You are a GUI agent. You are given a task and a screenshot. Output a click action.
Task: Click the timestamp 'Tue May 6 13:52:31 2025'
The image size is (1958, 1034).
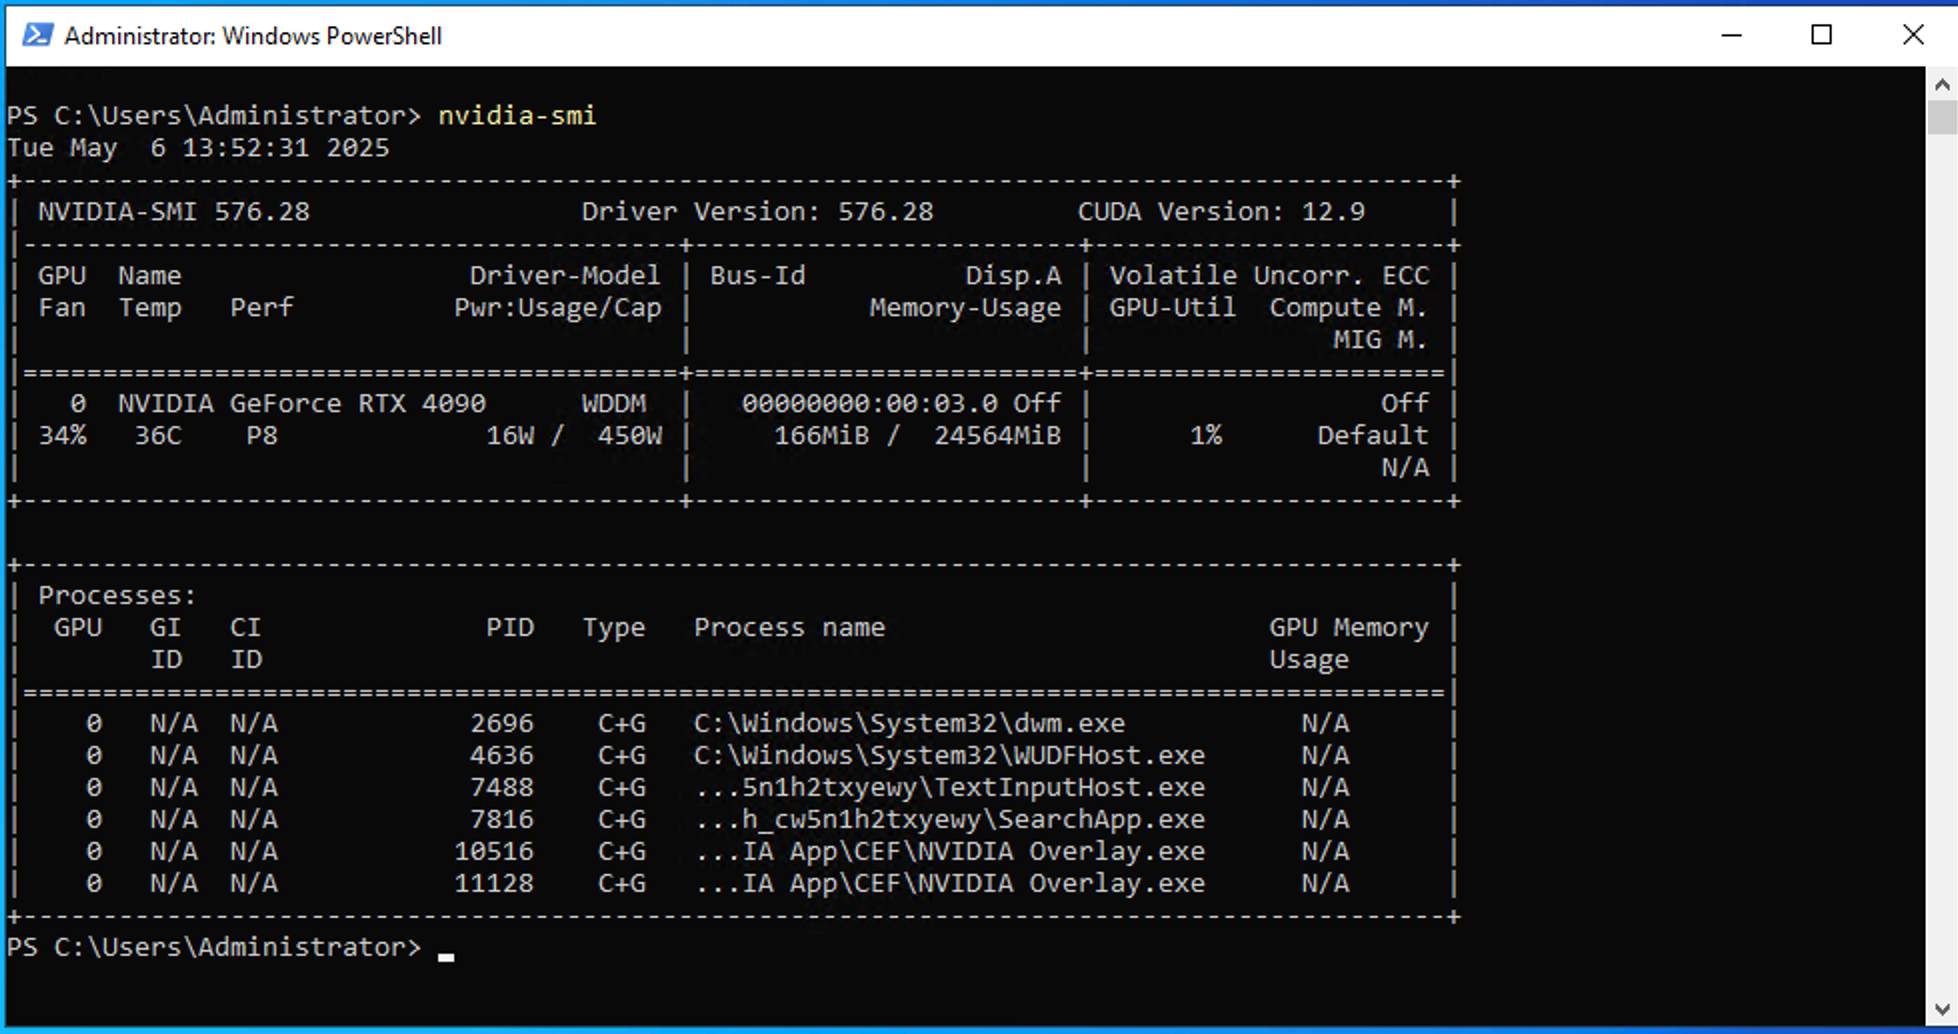tap(198, 148)
